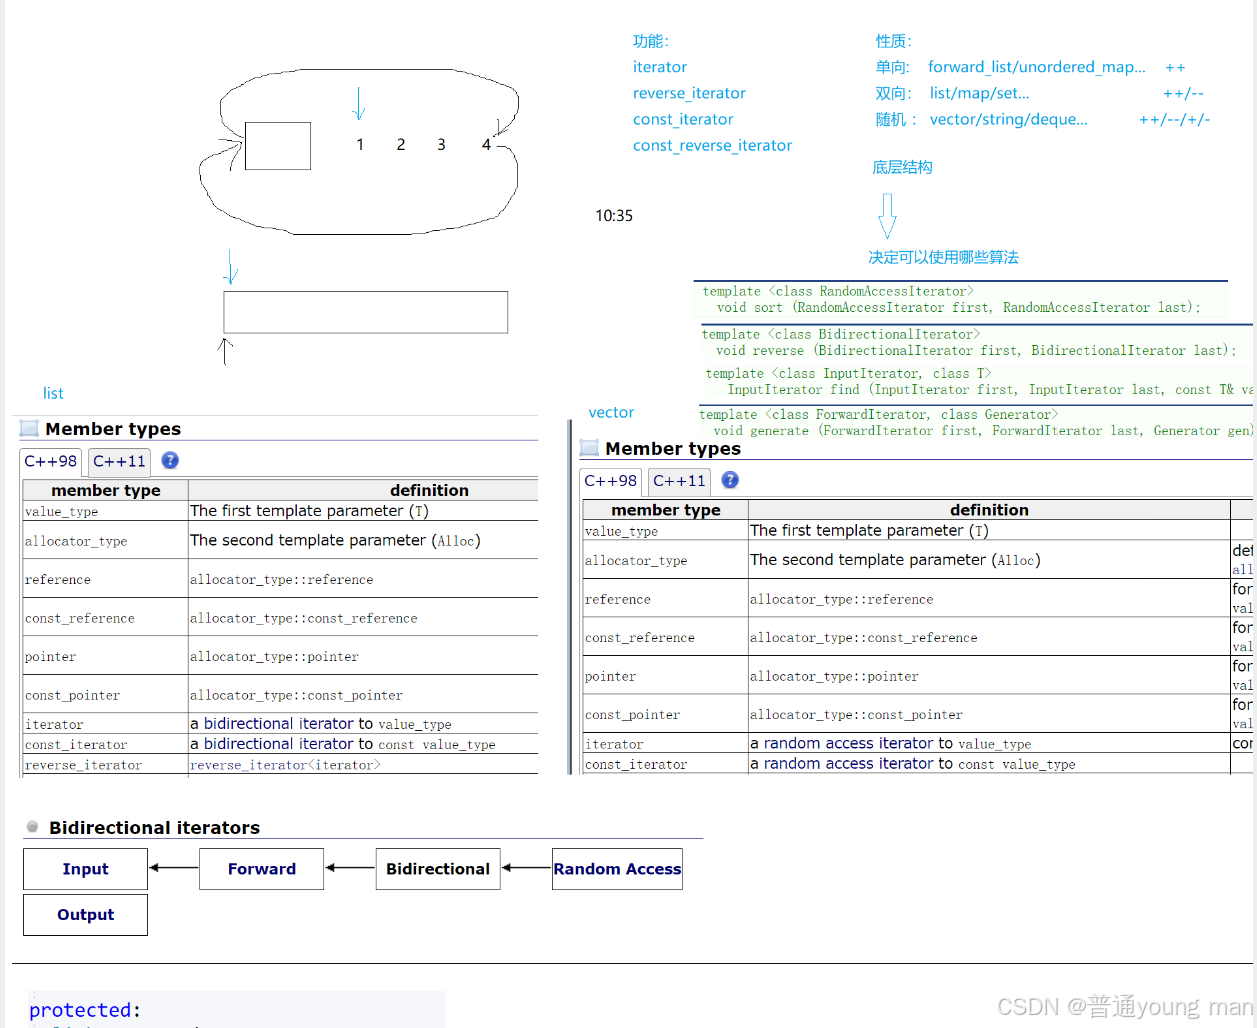1257x1028 pixels.
Task: Click the '决定可以使用哪些算法' text
Action: pos(943,257)
